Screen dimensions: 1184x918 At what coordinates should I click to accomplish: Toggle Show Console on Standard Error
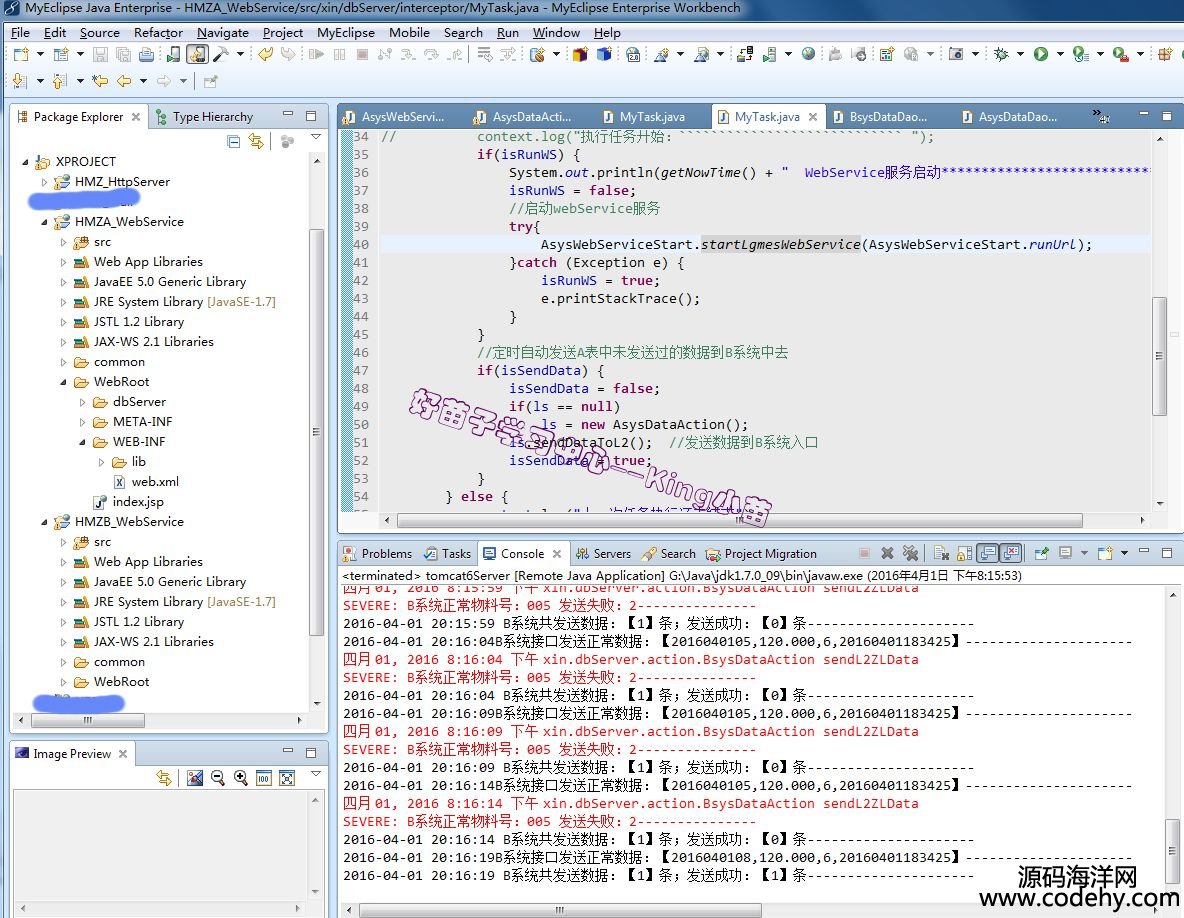pyautogui.click(x=1011, y=553)
